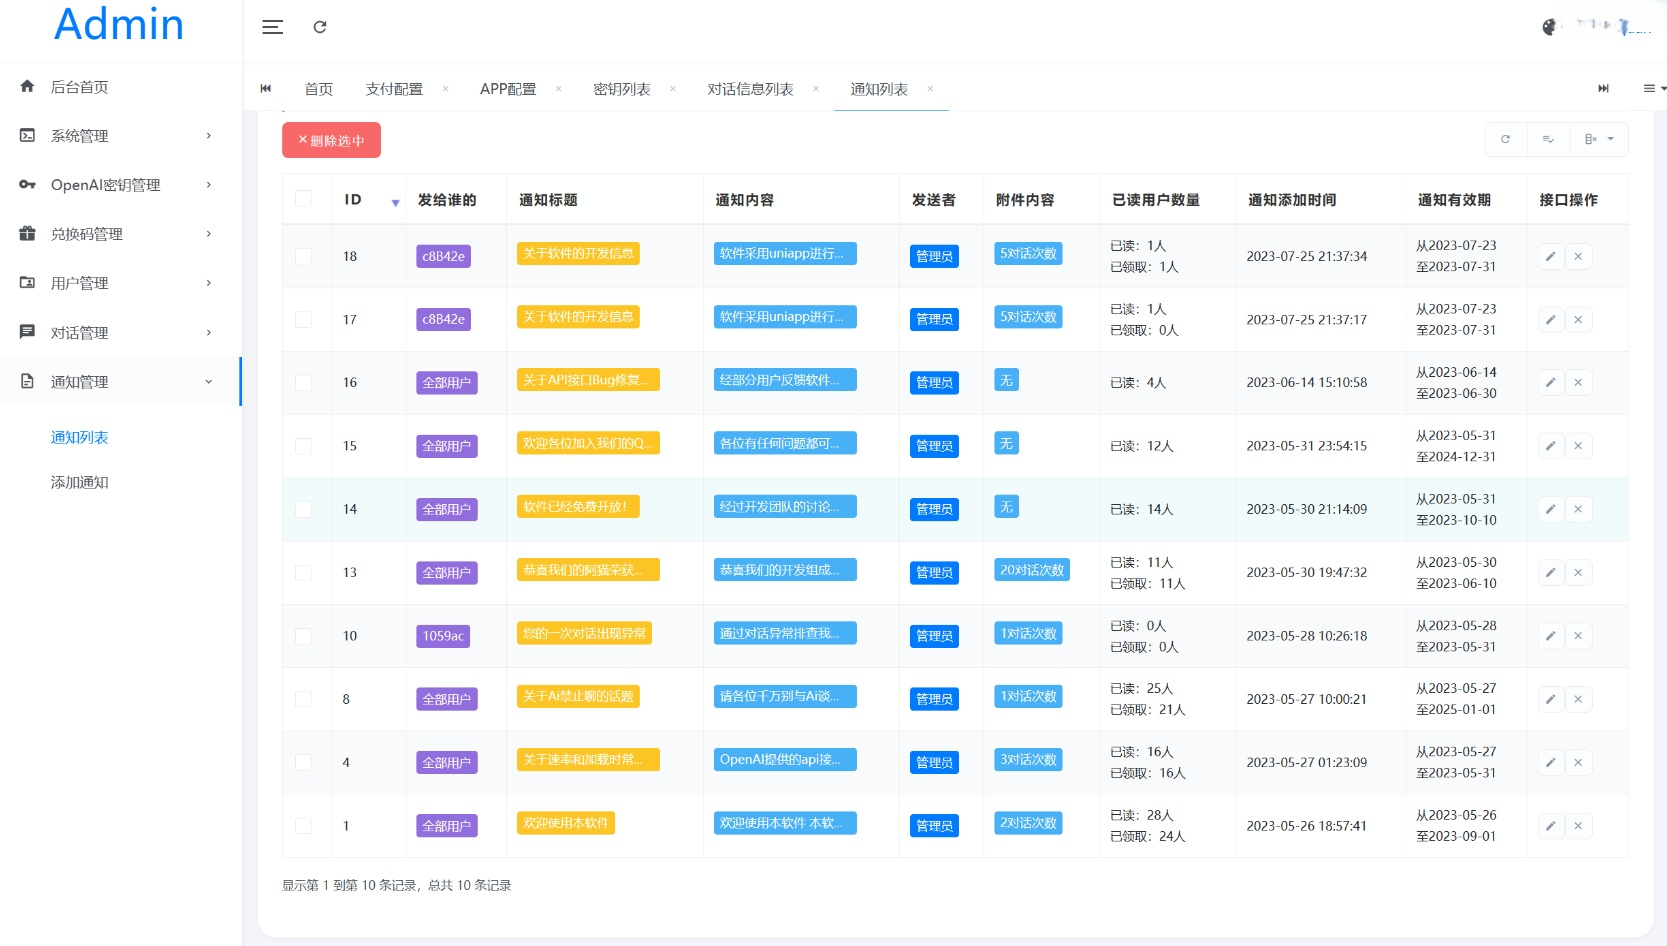Switch to the 密钥列表 tab
The height and width of the screenshot is (946, 1667).
click(x=622, y=89)
